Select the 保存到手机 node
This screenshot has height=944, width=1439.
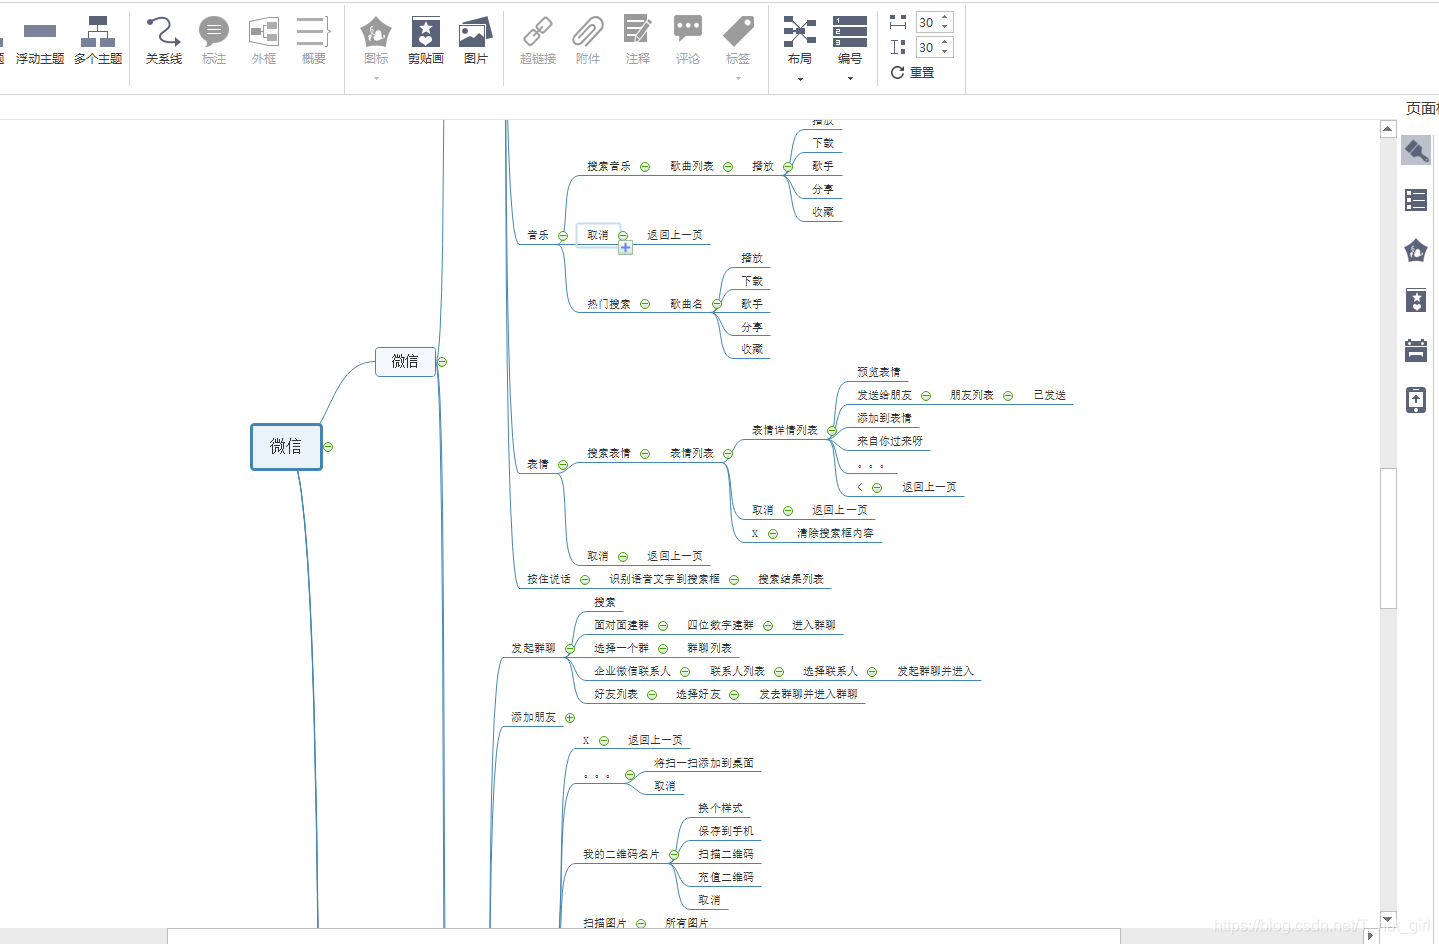726,831
